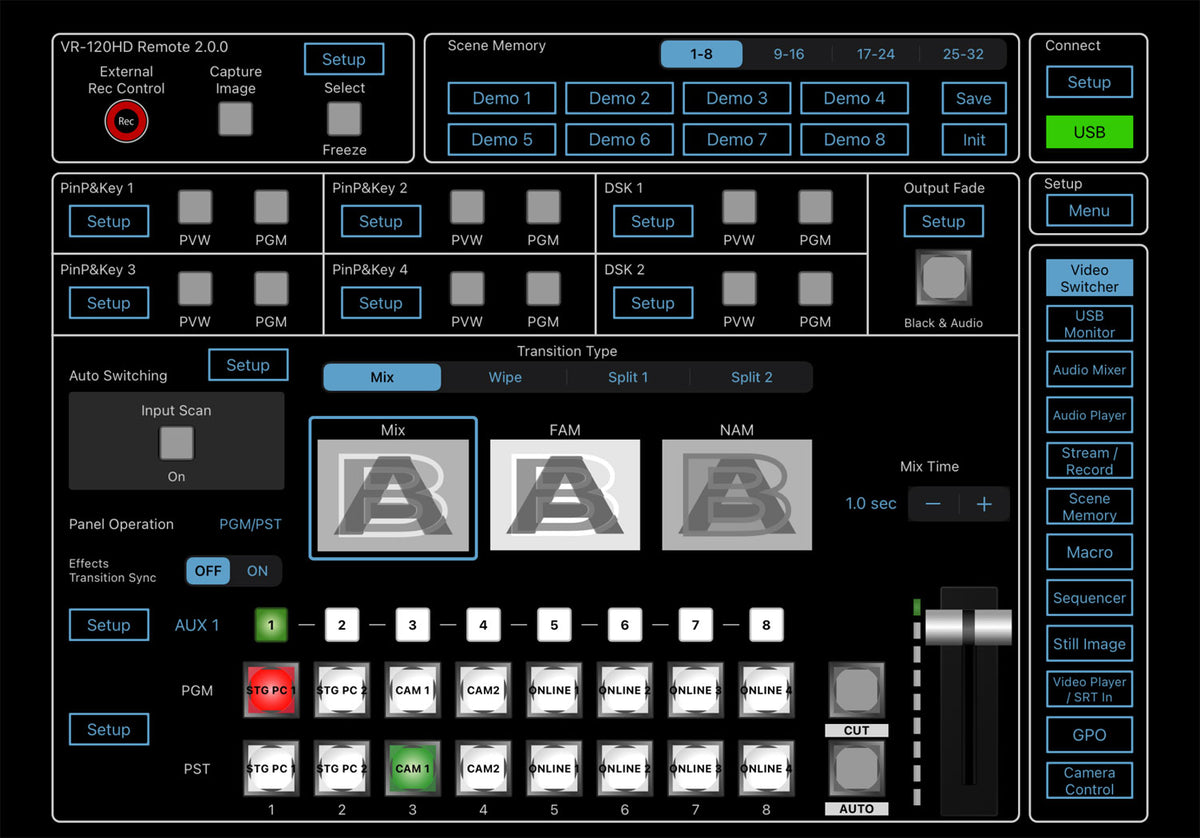Select CAM2 on the PGM row

coord(483,690)
